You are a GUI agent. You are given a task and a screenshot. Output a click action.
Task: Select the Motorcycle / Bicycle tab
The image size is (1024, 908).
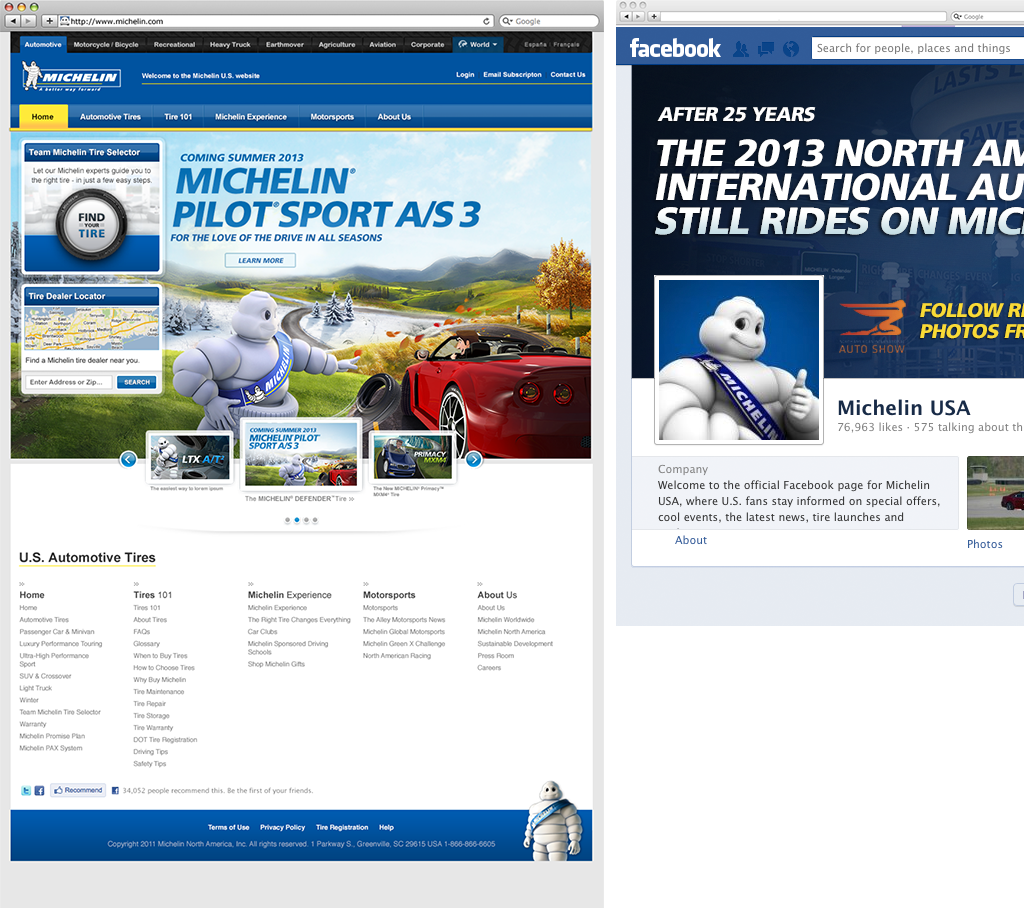(x=106, y=44)
